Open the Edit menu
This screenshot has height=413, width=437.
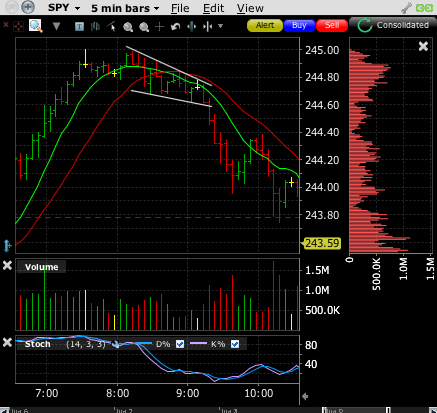pos(213,8)
